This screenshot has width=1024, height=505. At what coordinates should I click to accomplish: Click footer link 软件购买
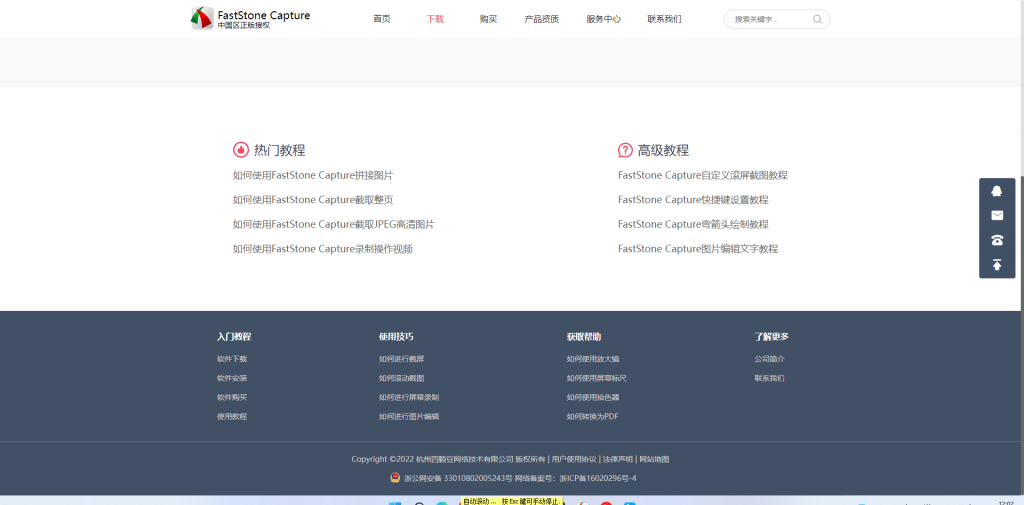tap(232, 397)
